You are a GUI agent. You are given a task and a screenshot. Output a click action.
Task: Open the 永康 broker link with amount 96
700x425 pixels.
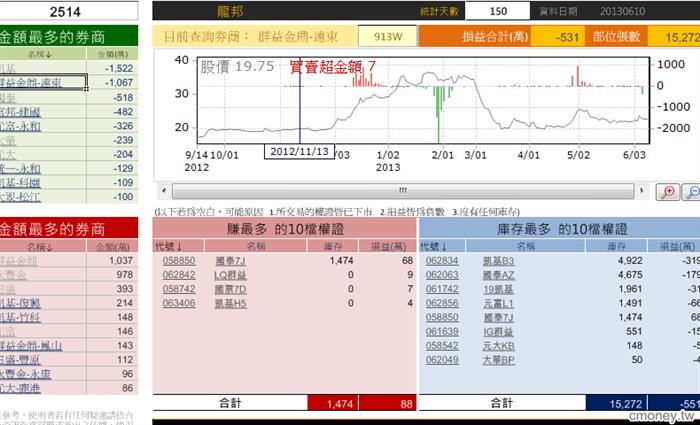25,374
